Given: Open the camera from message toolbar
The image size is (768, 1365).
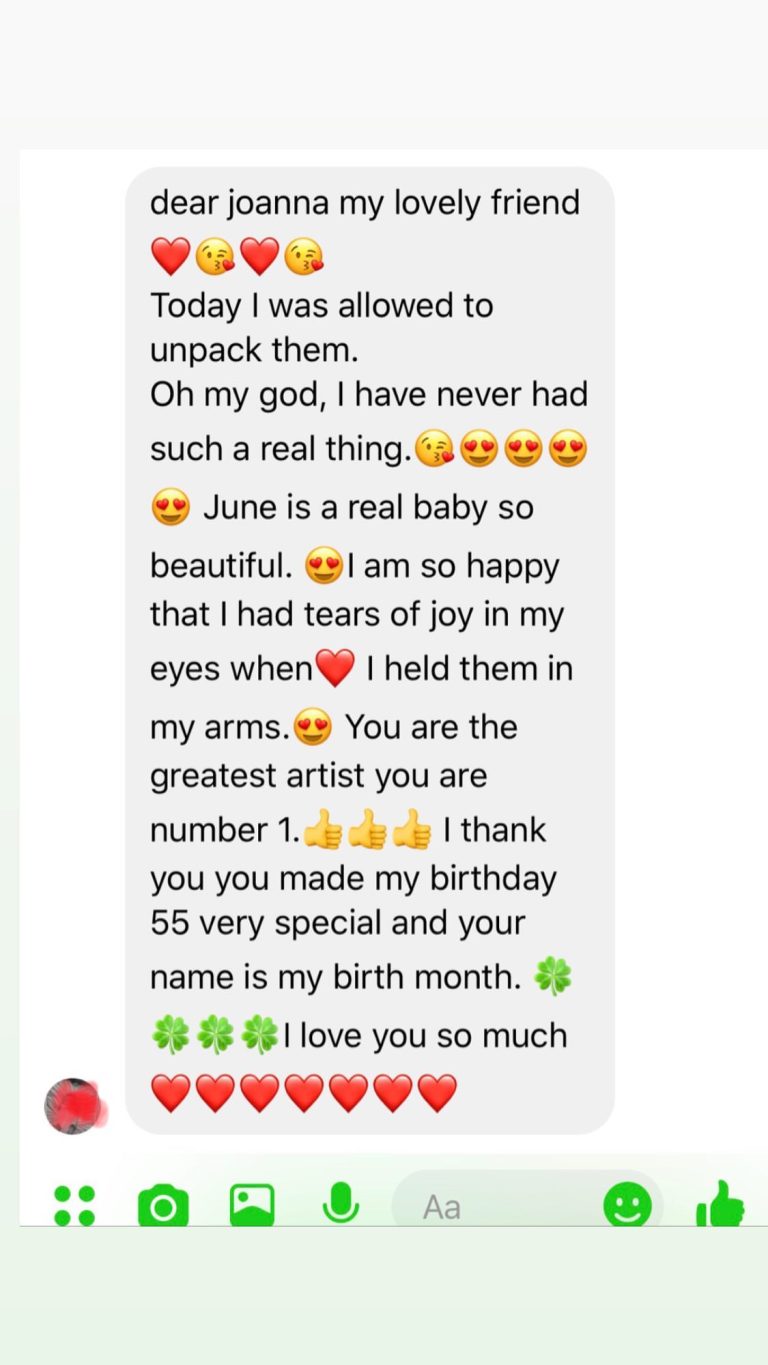Looking at the screenshot, I should pyautogui.click(x=163, y=1205).
